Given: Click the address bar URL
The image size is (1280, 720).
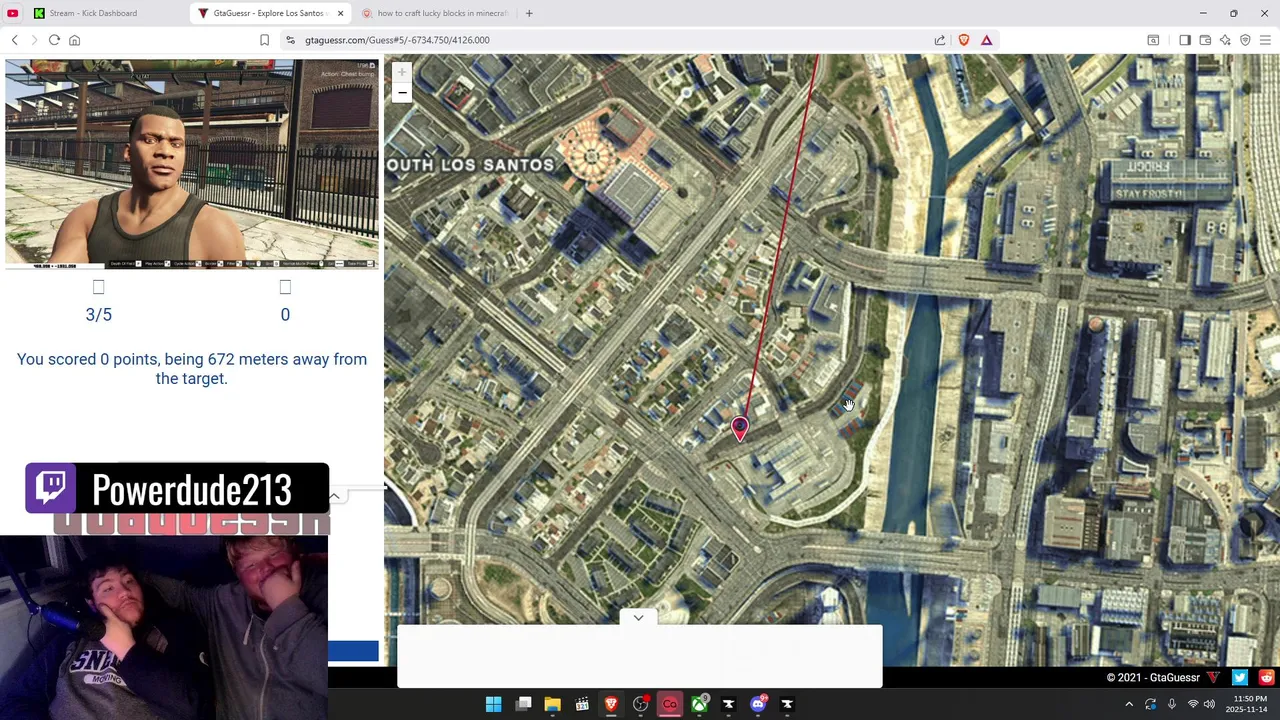Looking at the screenshot, I should click(x=397, y=40).
